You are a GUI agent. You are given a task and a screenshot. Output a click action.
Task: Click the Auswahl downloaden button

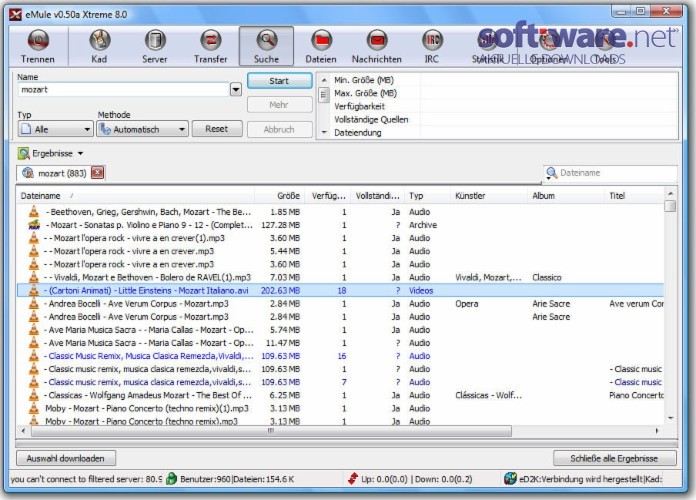click(66, 458)
